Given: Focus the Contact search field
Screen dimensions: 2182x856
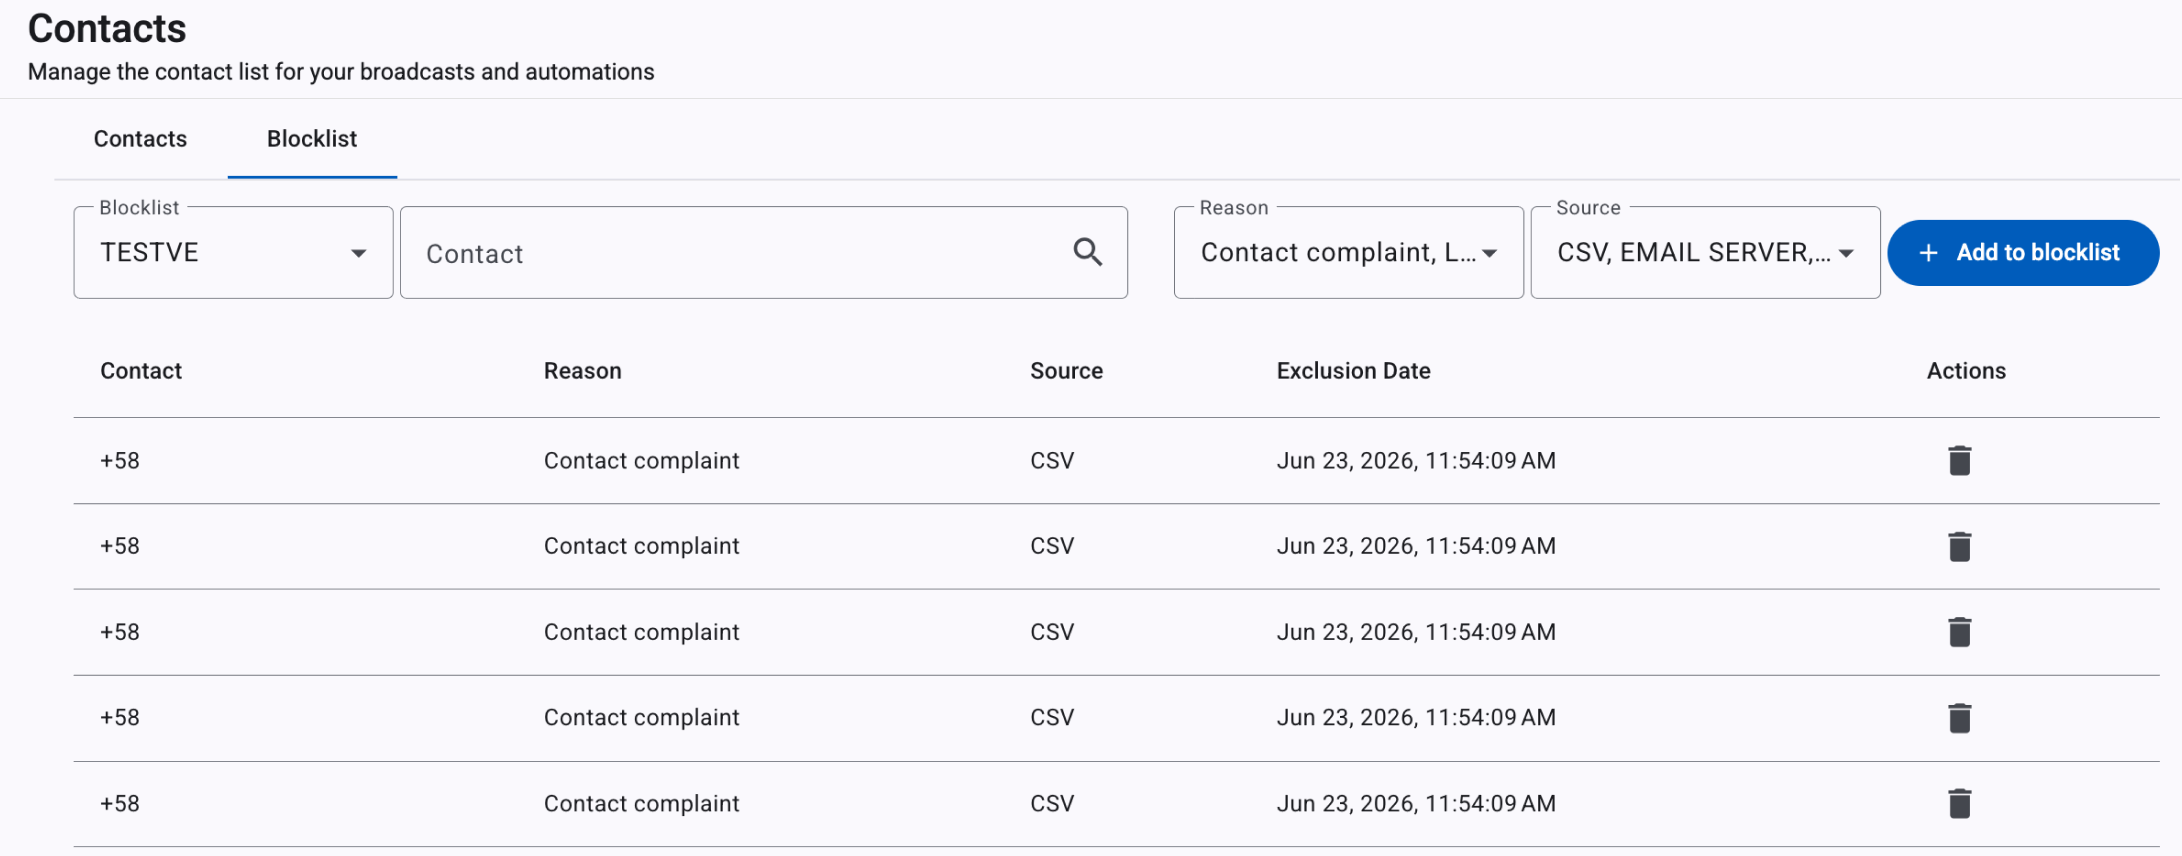Looking at the screenshot, I should pos(764,252).
